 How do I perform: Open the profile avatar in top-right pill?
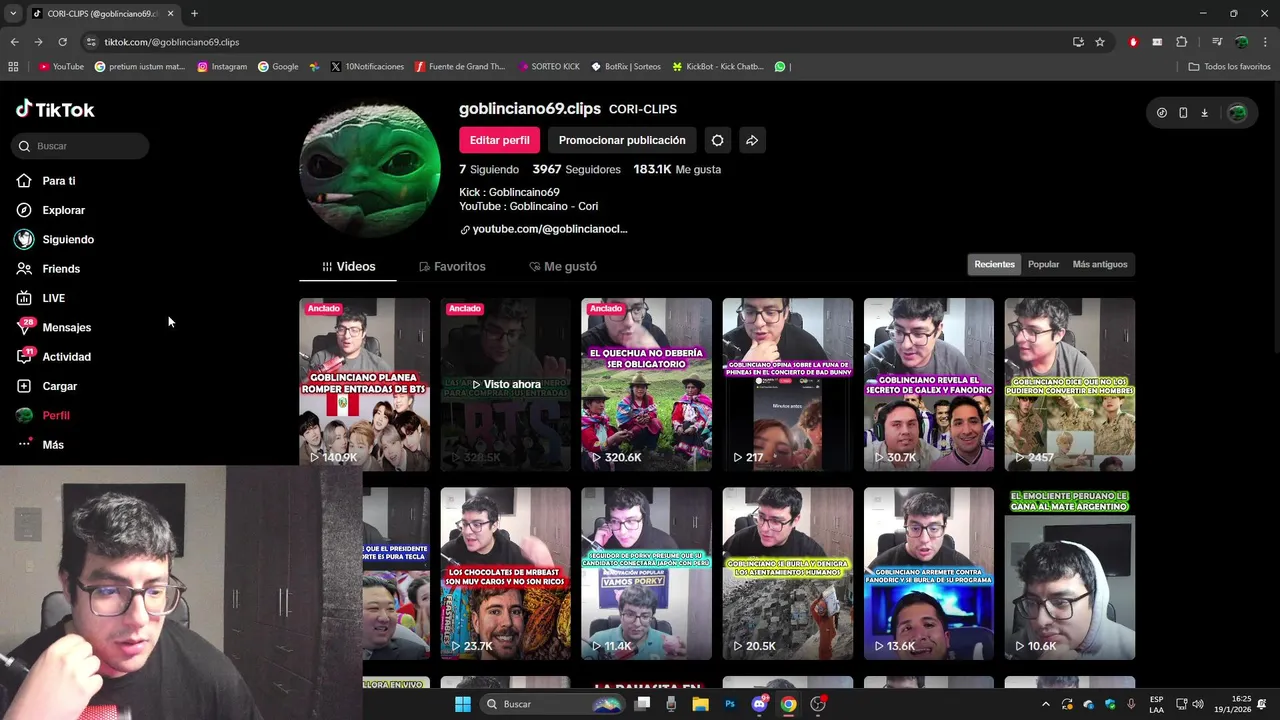click(x=1237, y=113)
